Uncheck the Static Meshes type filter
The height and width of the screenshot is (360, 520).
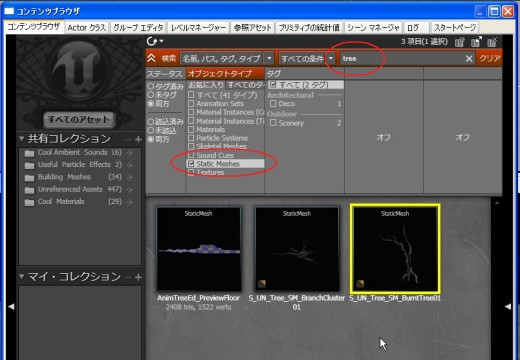tap(191, 164)
